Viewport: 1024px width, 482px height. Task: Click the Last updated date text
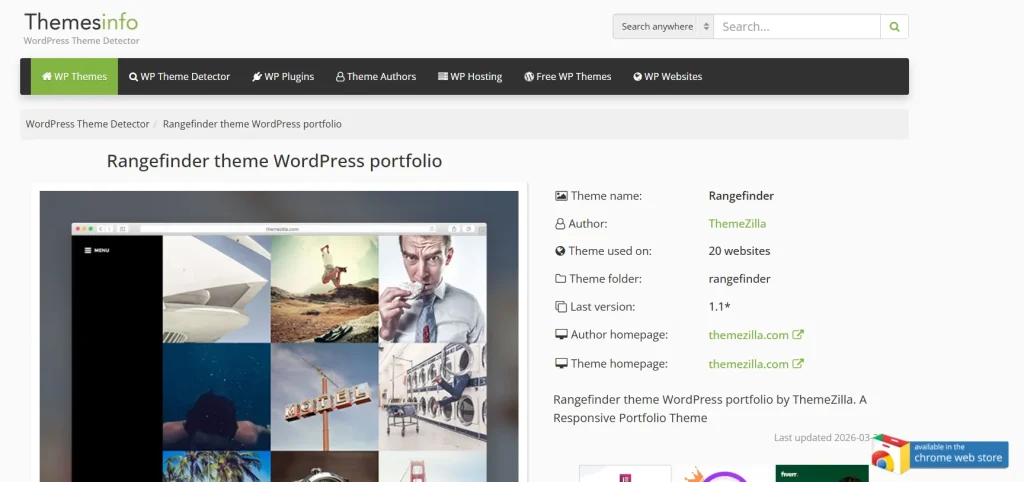click(x=826, y=438)
